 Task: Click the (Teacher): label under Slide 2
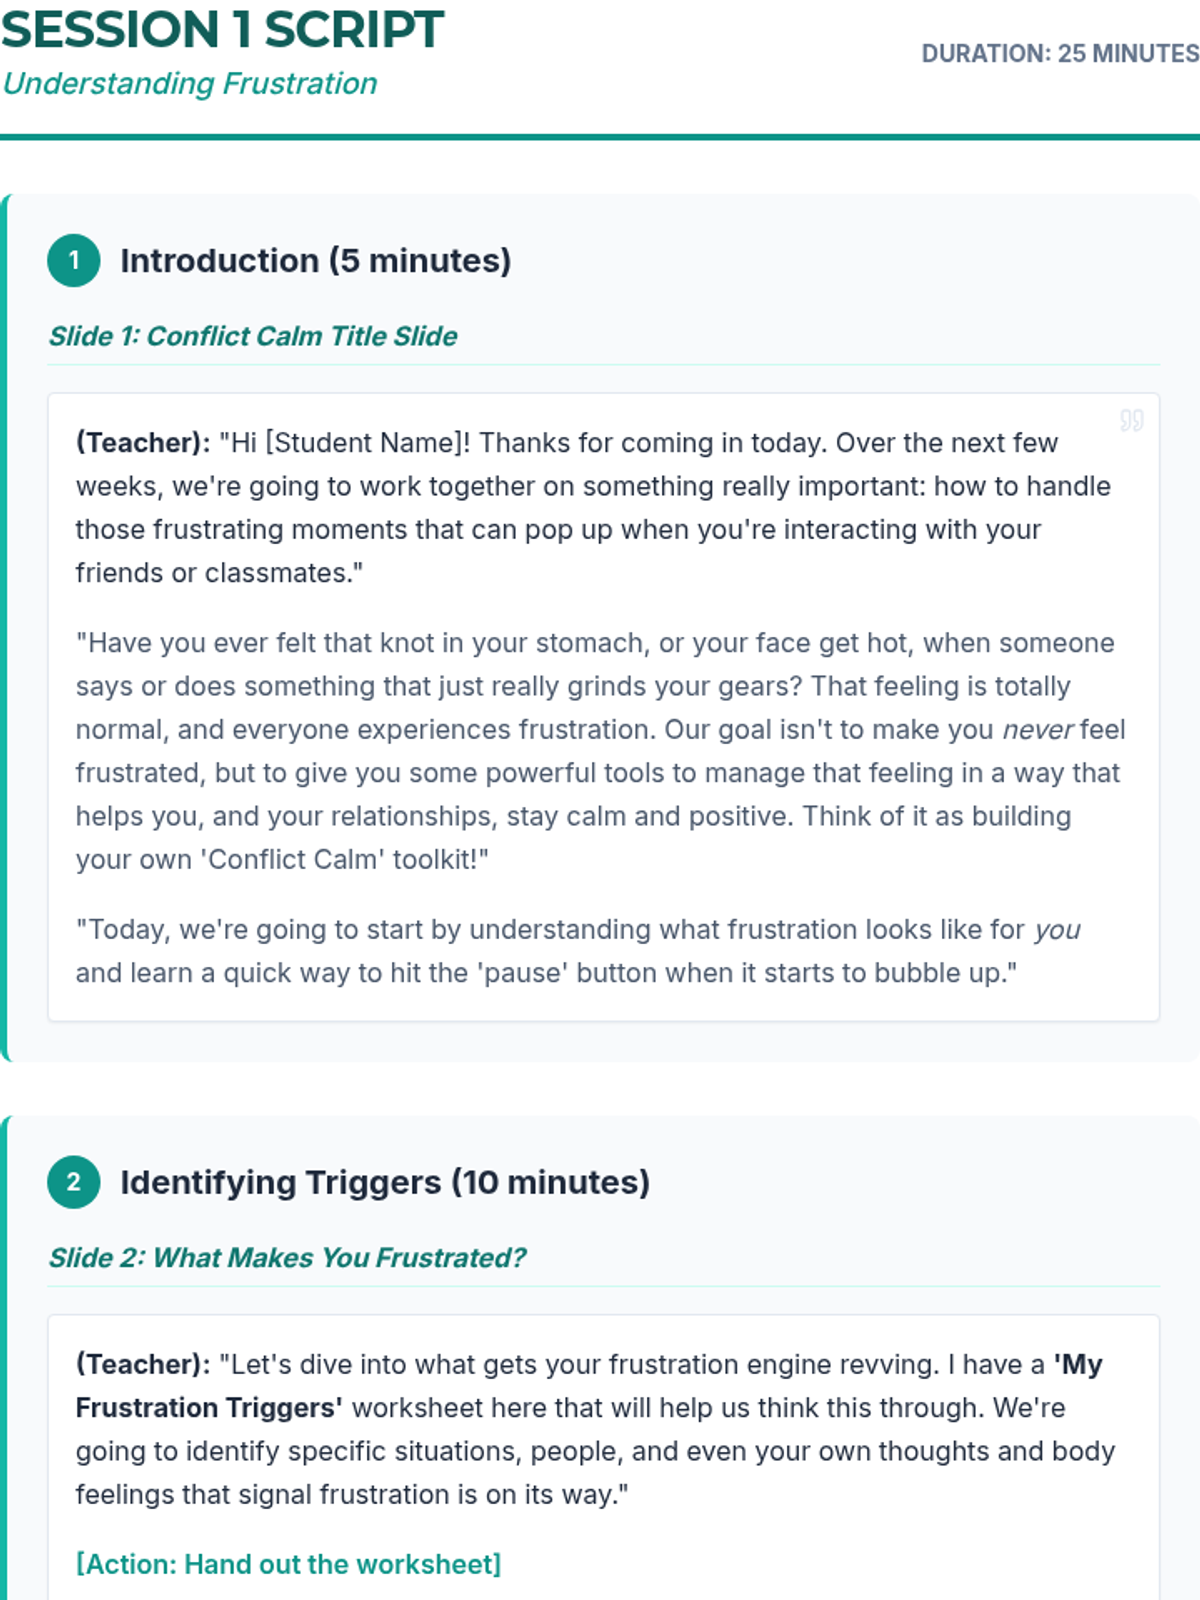pyautogui.click(x=143, y=1365)
